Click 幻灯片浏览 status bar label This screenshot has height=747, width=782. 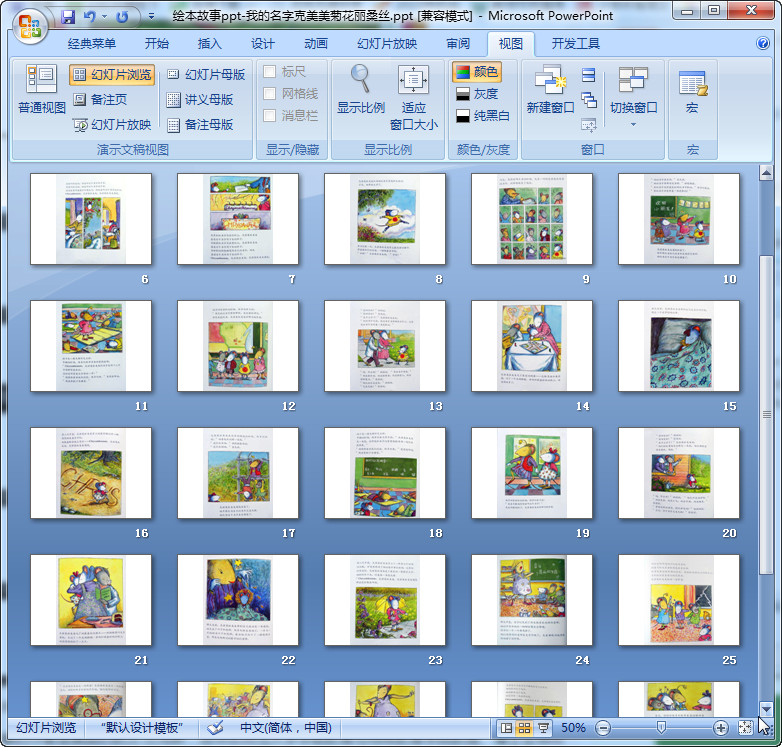[46, 728]
